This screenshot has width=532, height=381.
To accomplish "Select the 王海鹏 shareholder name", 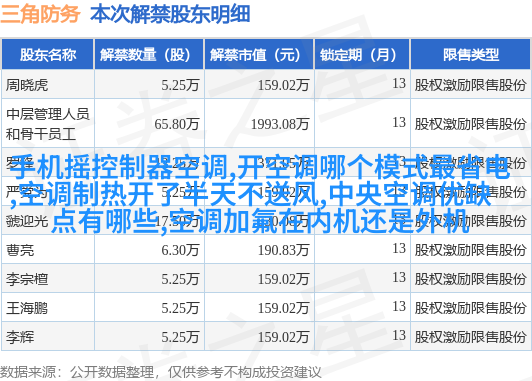I will (x=27, y=308).
